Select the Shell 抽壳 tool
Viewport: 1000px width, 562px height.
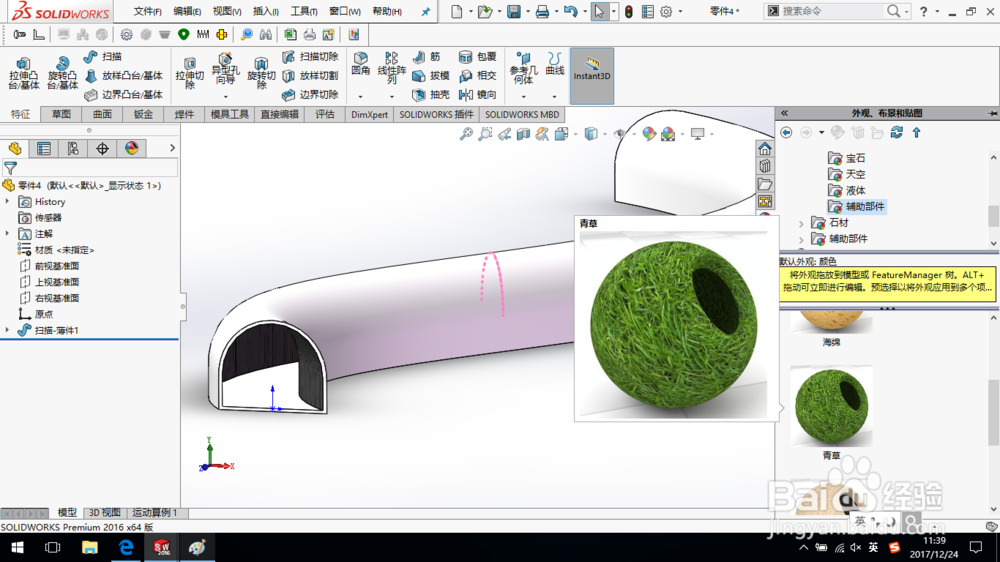431,94
